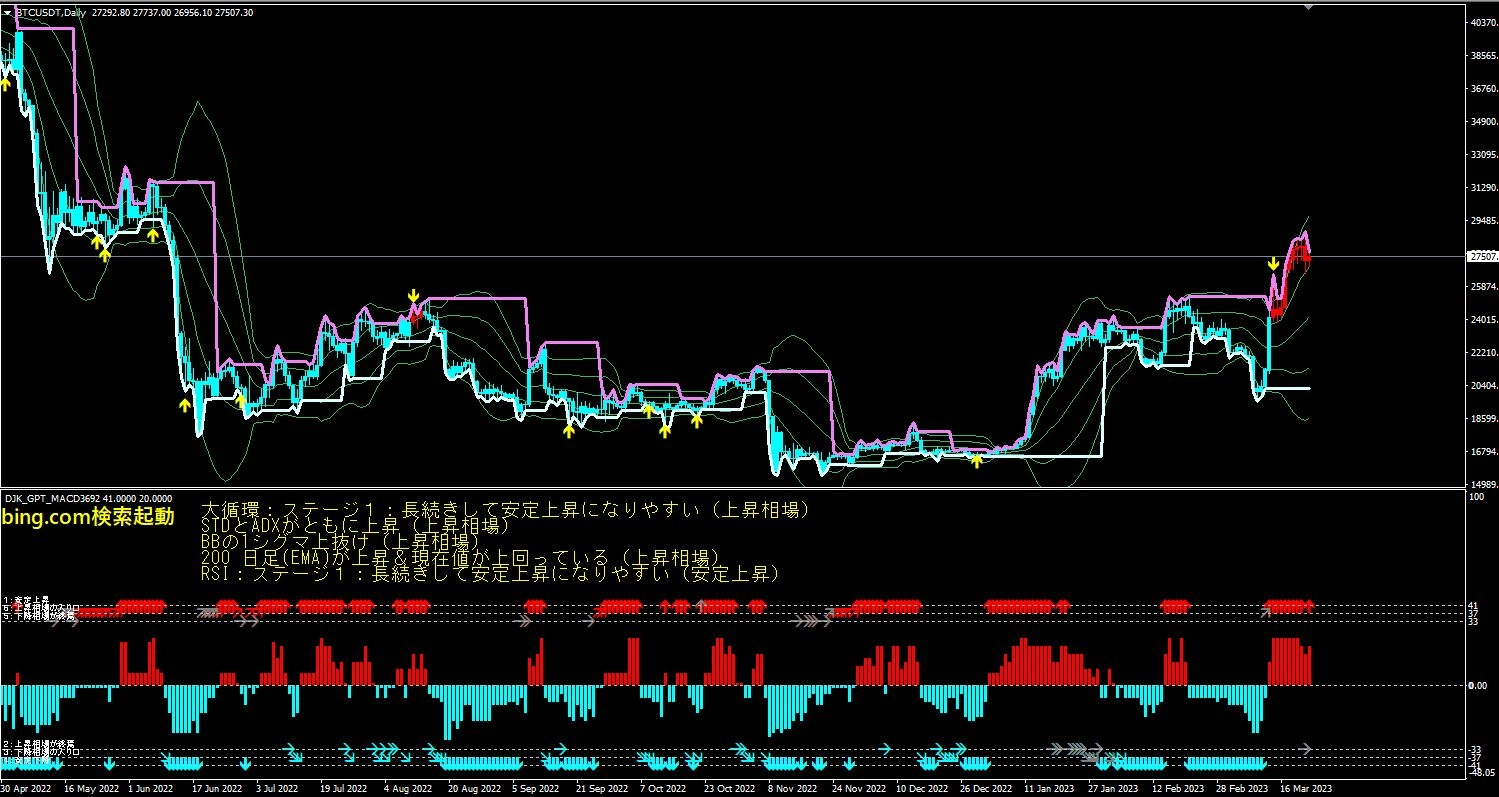Viewport: 1499px width, 797px height.
Task: Click the 17 Jun 2022 date label
Action: pyautogui.click(x=215, y=788)
